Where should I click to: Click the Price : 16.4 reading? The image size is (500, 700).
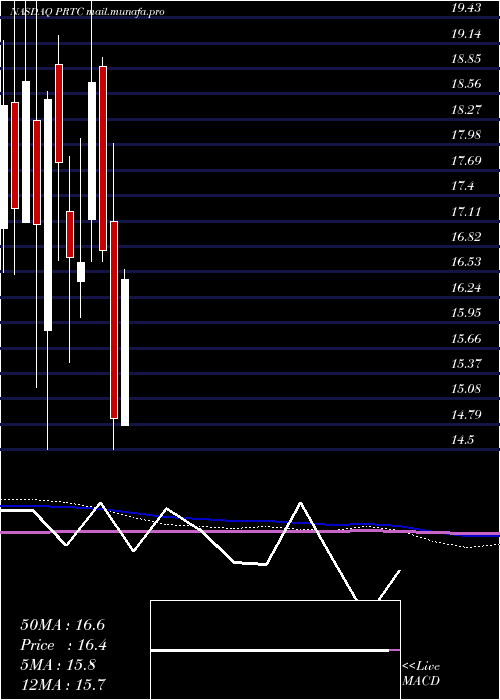[x=63, y=645]
